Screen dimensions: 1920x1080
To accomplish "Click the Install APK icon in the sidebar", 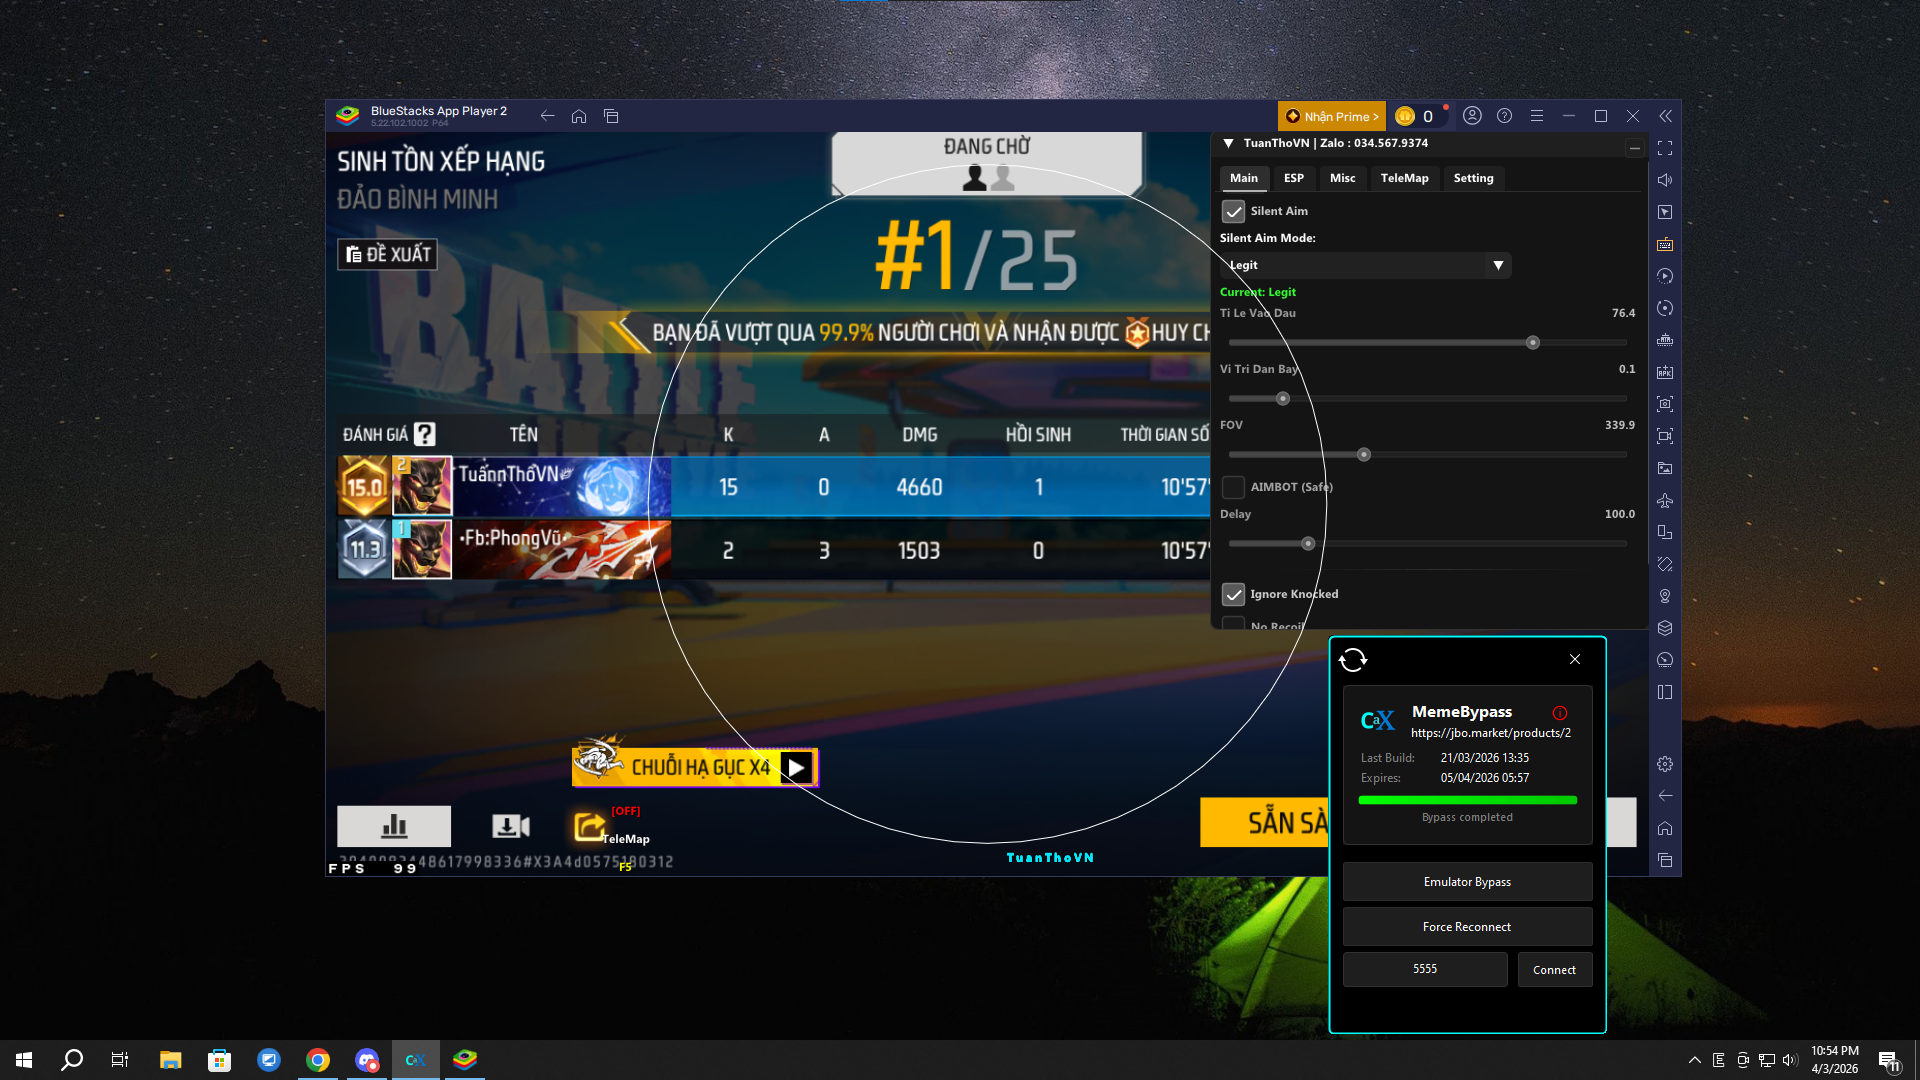I will point(1665,372).
